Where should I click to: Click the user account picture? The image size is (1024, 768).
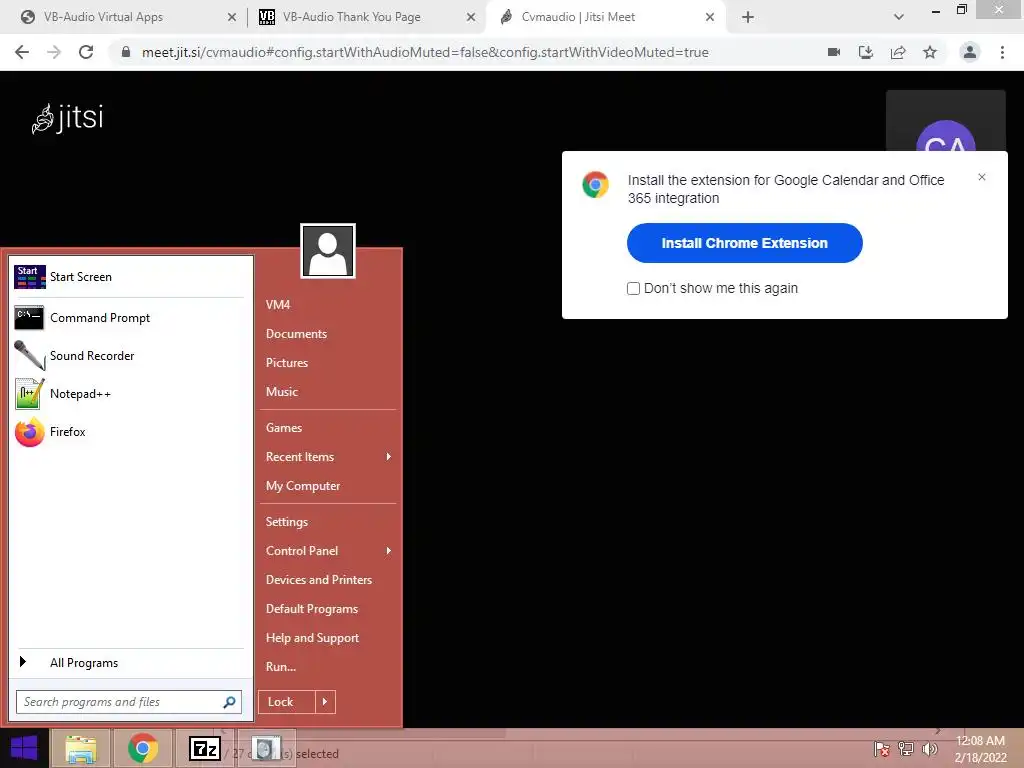coord(328,251)
